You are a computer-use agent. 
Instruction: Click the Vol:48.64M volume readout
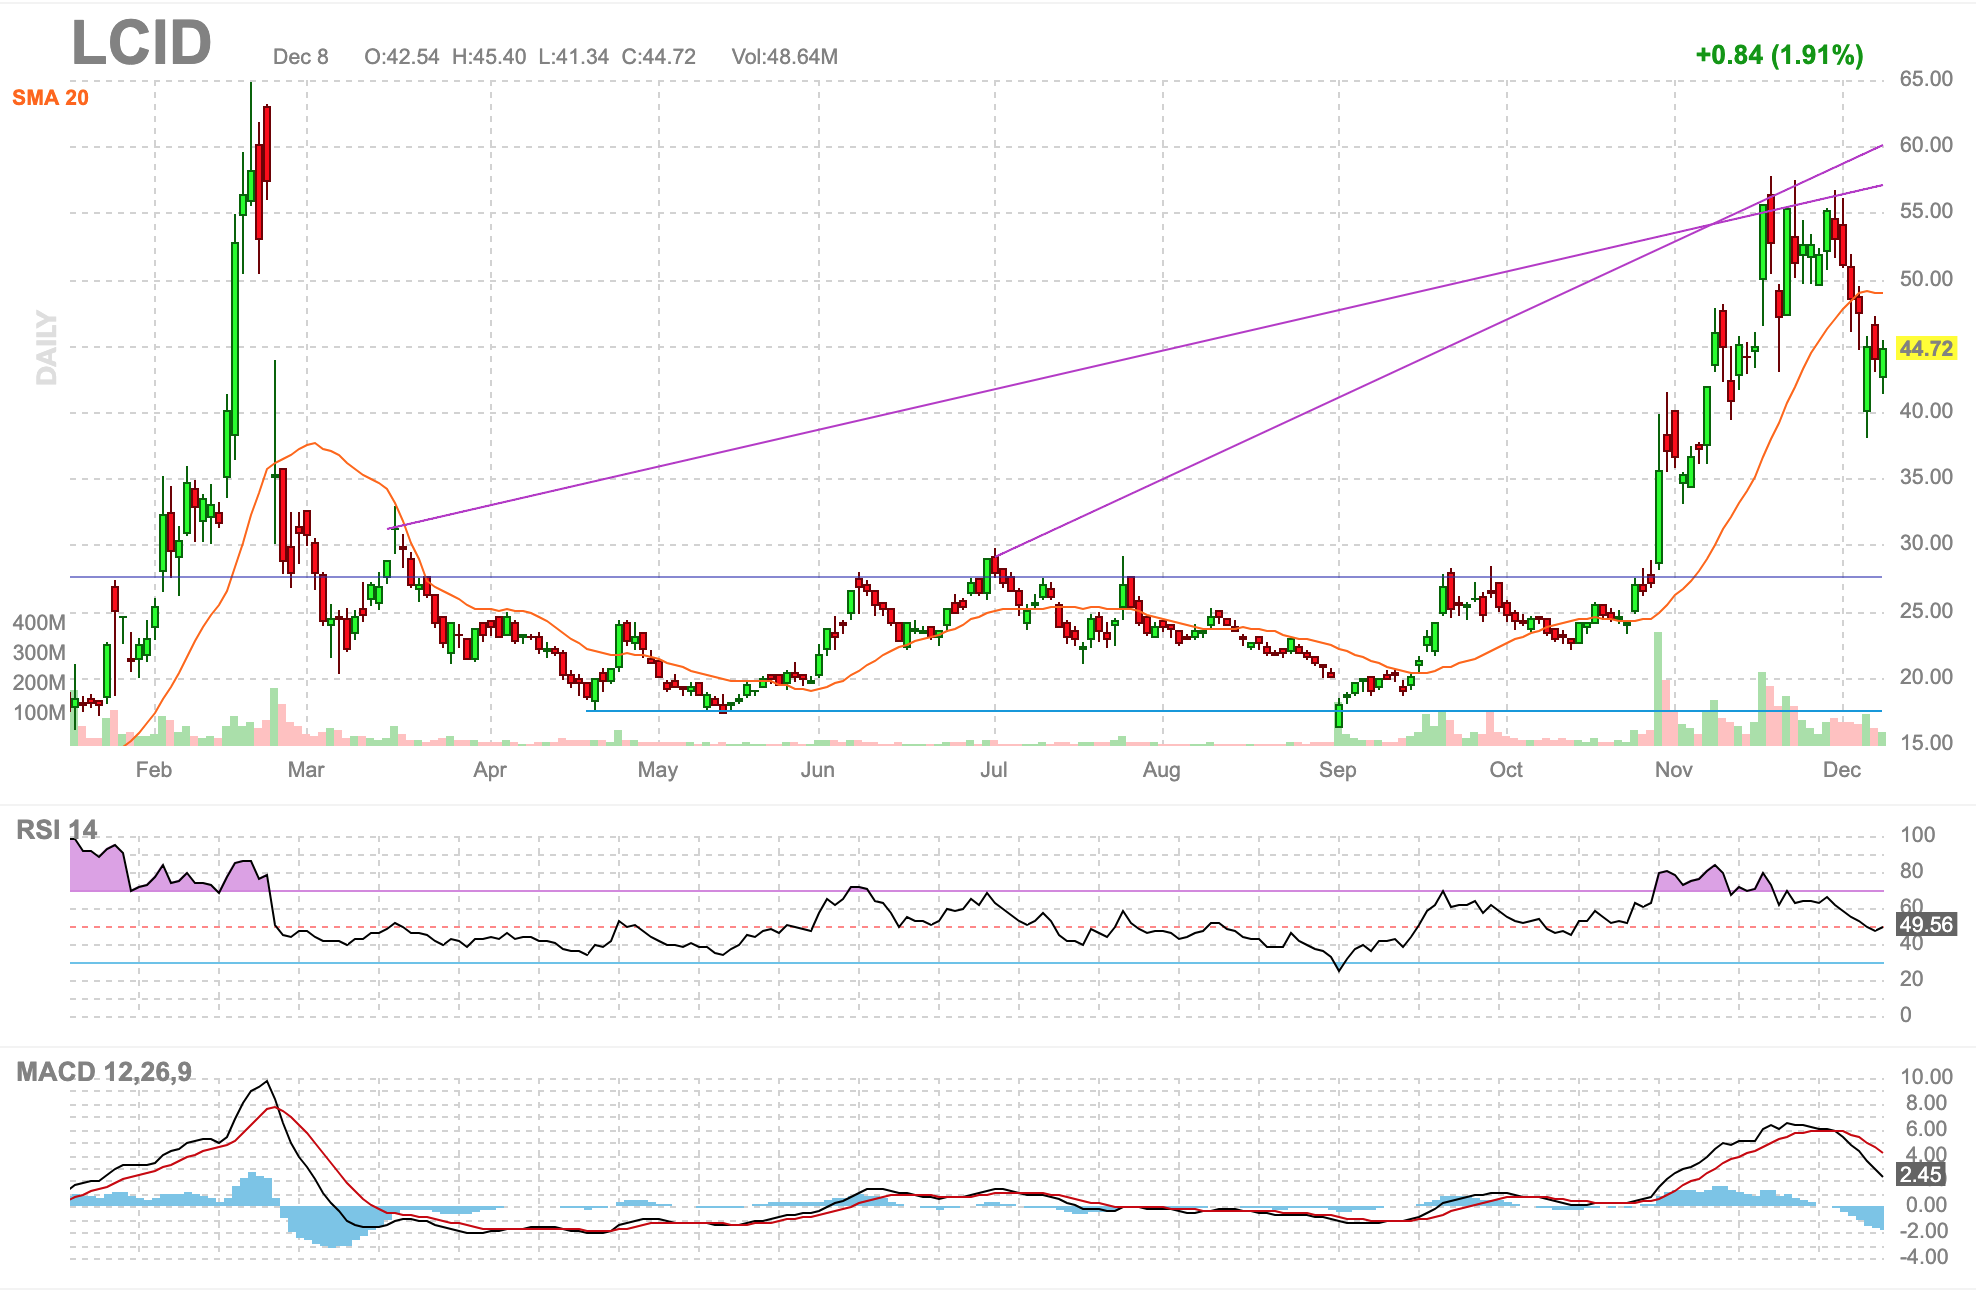[784, 57]
